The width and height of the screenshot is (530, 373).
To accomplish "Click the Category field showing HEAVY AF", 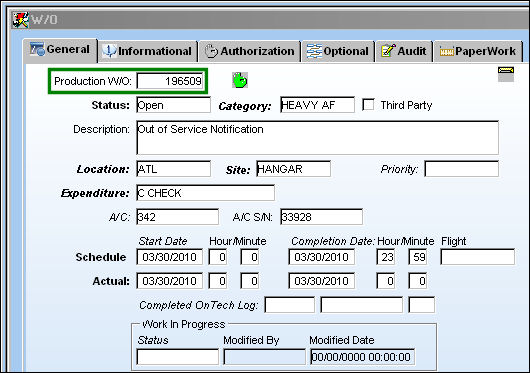I will tap(317, 105).
